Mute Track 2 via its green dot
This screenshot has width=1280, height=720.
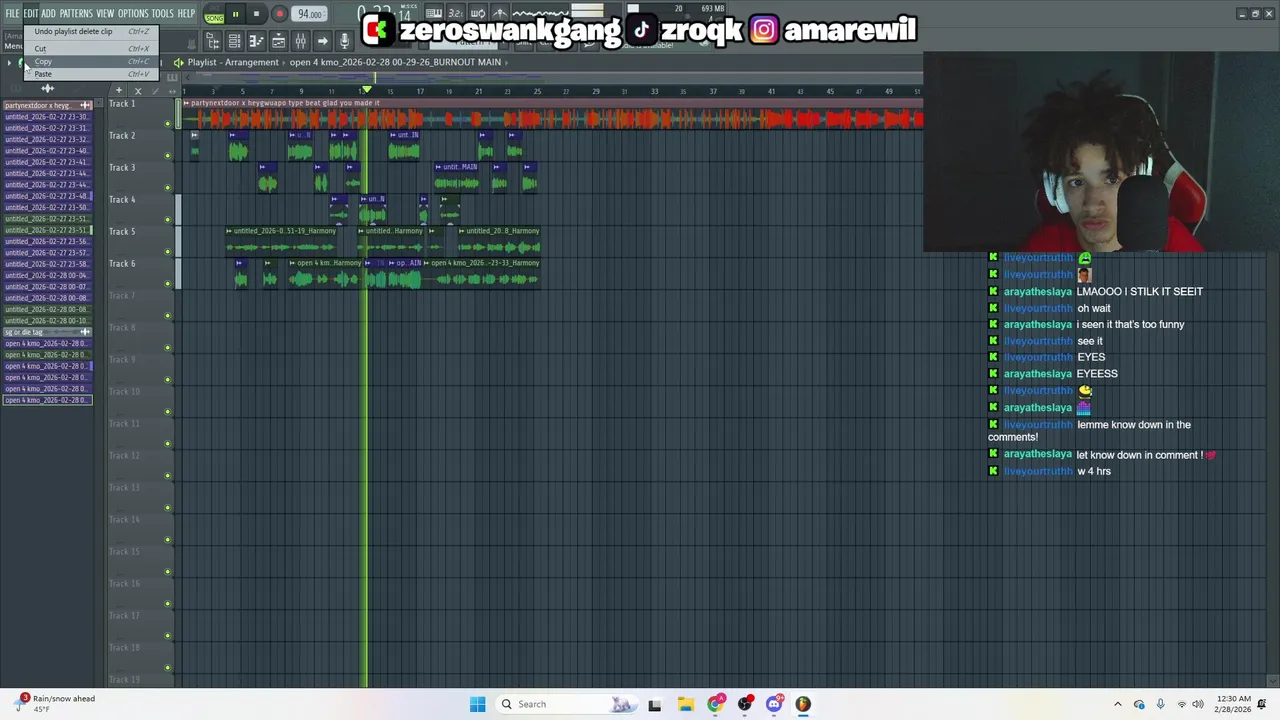(x=168, y=155)
